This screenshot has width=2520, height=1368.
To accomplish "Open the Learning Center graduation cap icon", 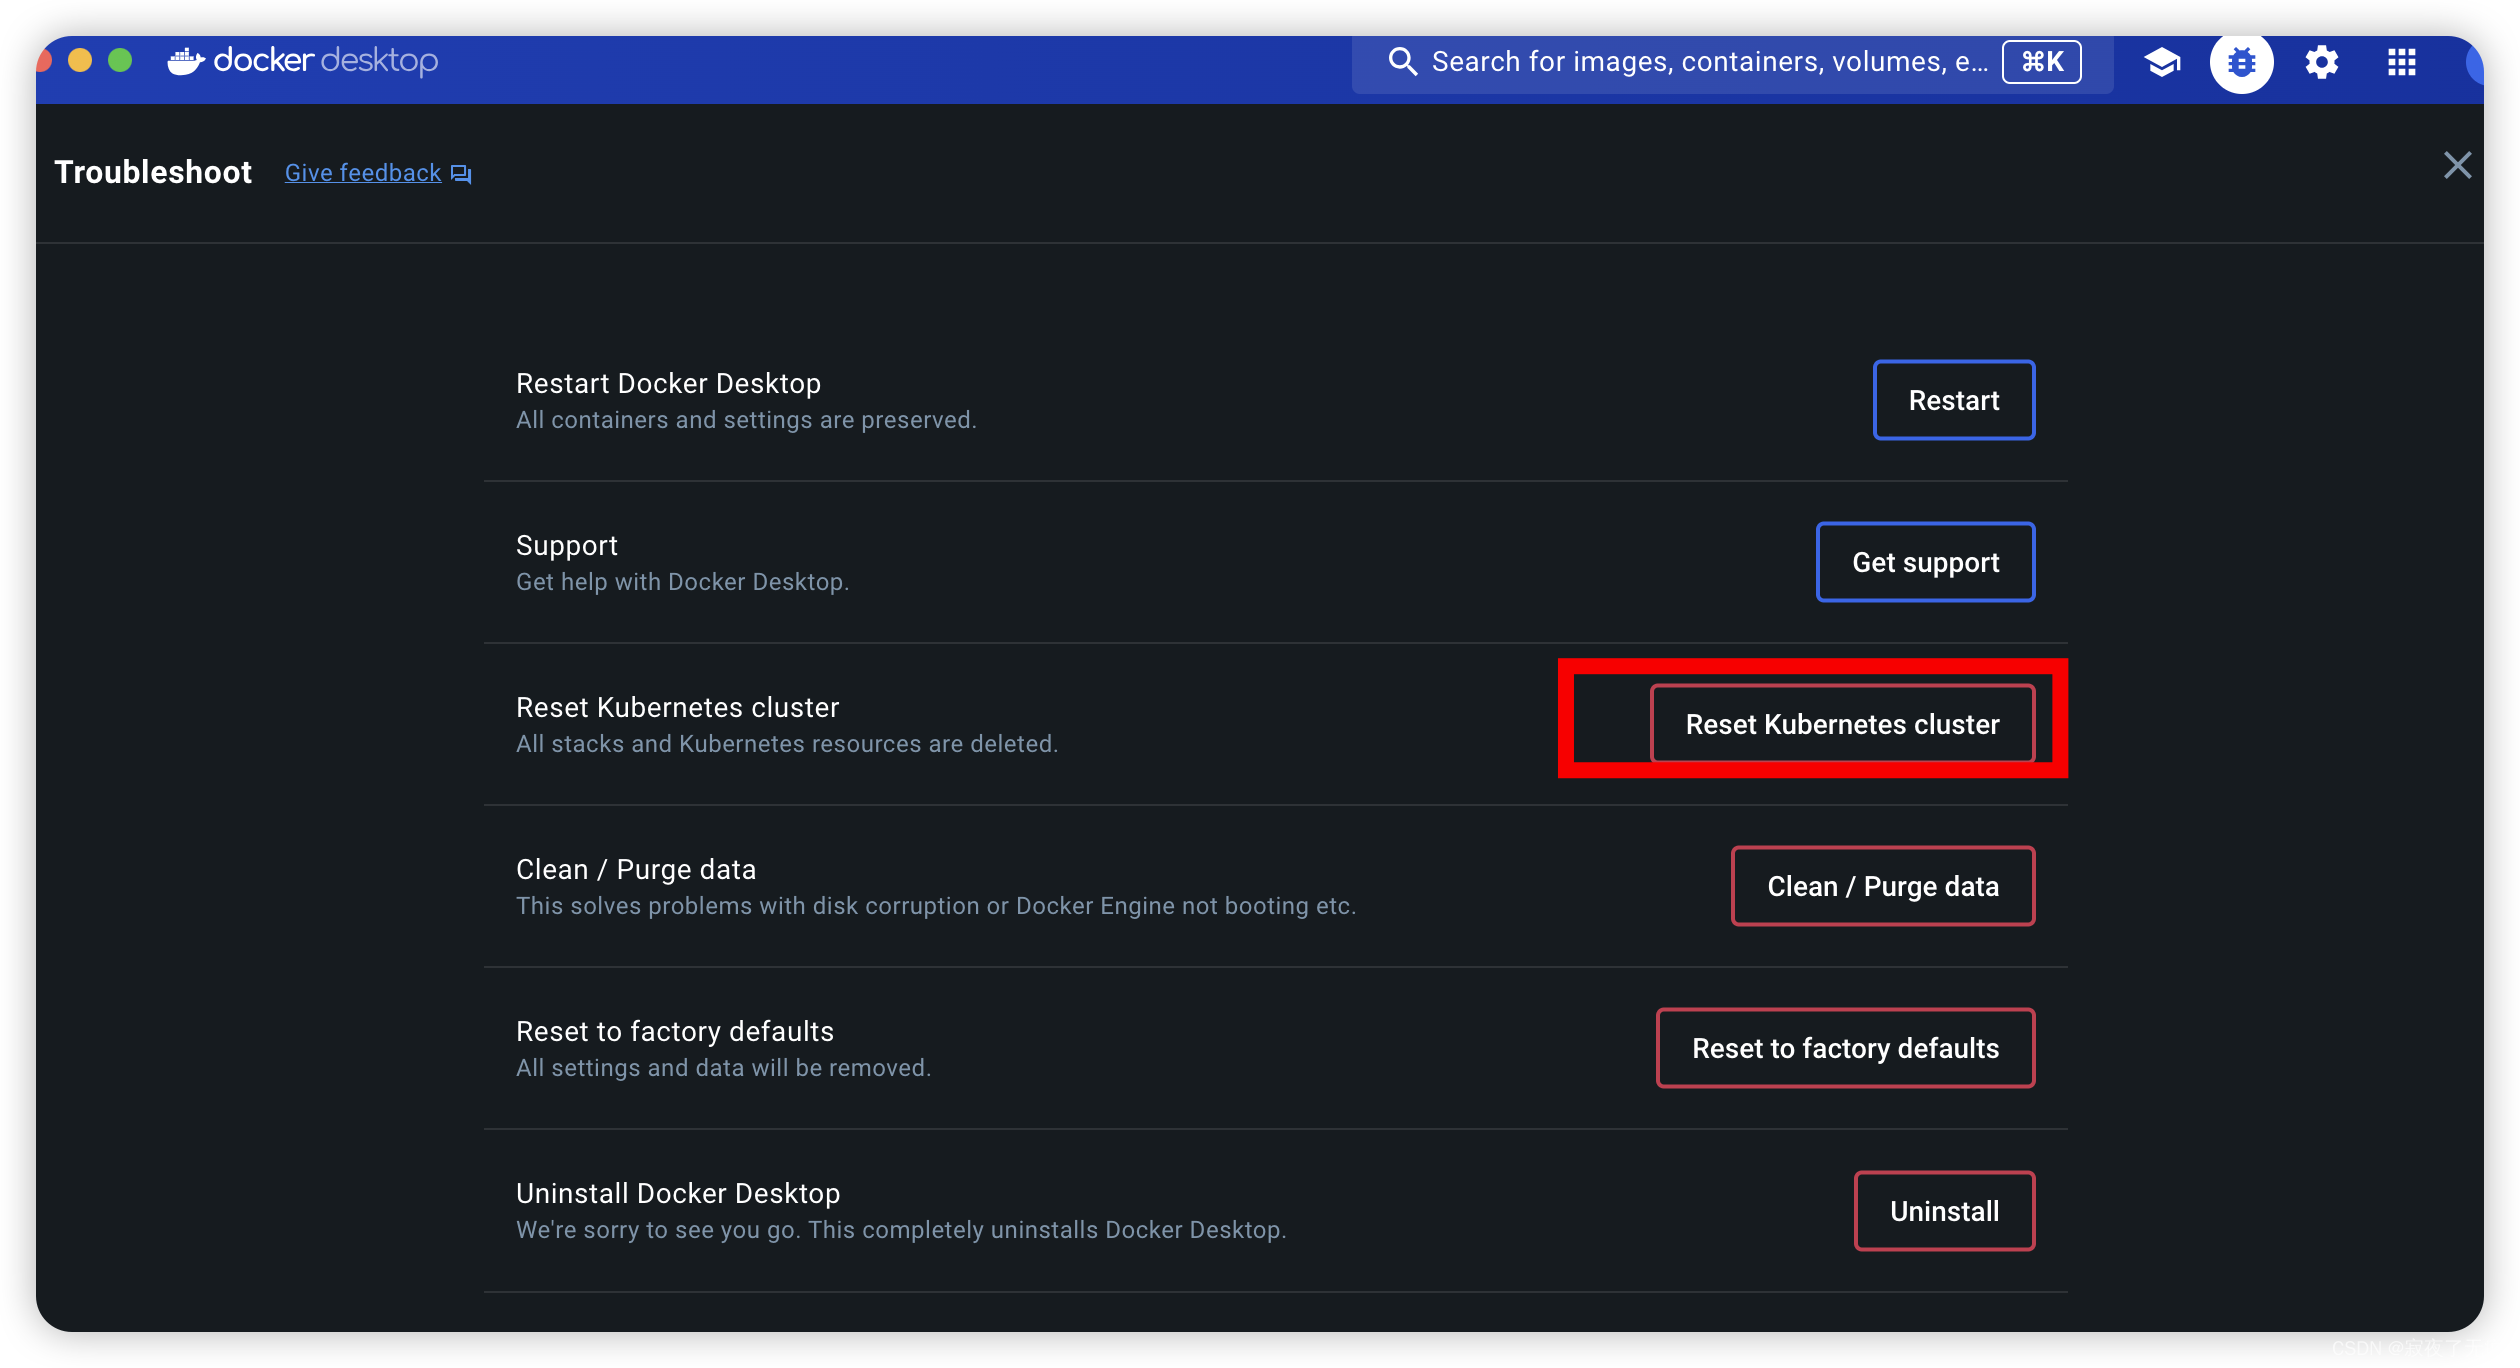I will [x=2162, y=62].
